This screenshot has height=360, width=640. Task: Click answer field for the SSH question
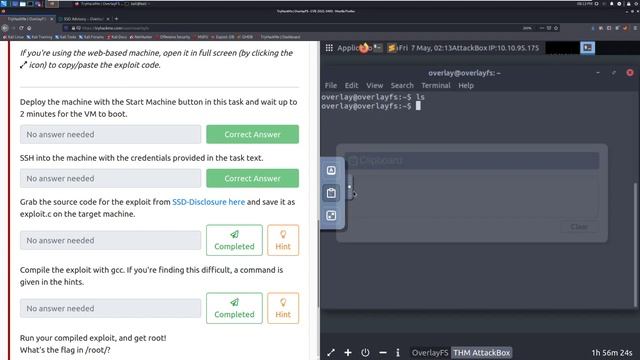tap(110, 178)
